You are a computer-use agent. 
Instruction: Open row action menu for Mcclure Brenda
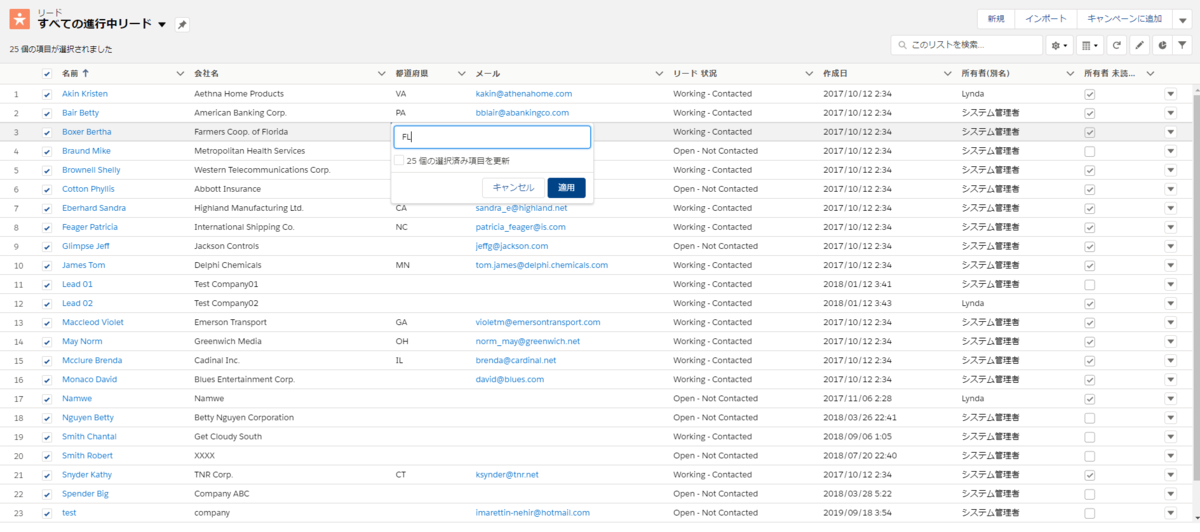point(1171,360)
